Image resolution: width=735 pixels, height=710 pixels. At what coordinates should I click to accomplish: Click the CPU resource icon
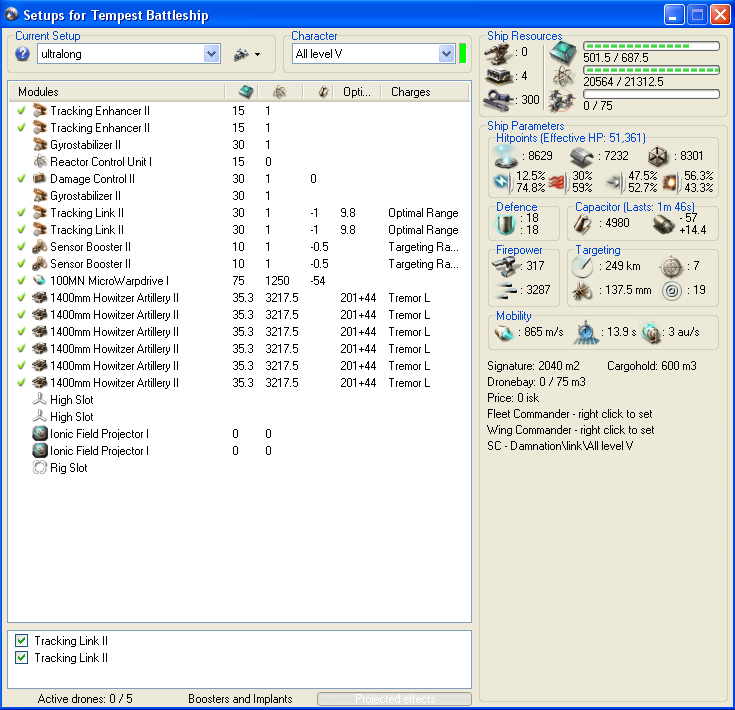click(x=562, y=52)
